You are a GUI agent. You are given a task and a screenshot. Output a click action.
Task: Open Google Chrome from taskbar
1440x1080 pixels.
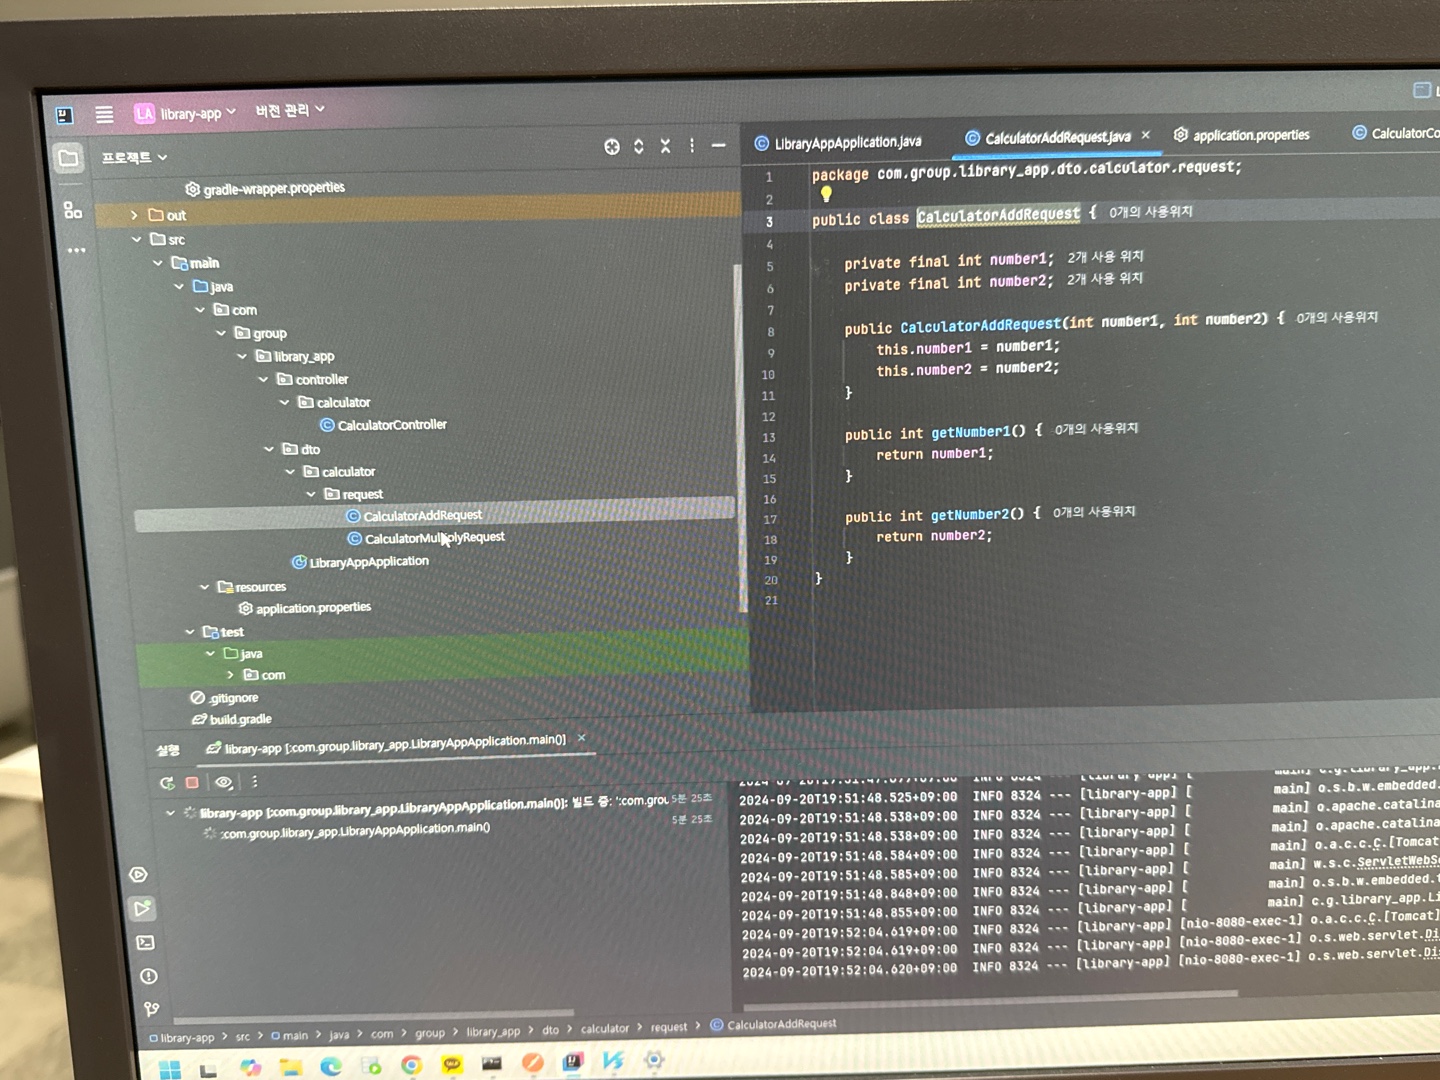[411, 1065]
